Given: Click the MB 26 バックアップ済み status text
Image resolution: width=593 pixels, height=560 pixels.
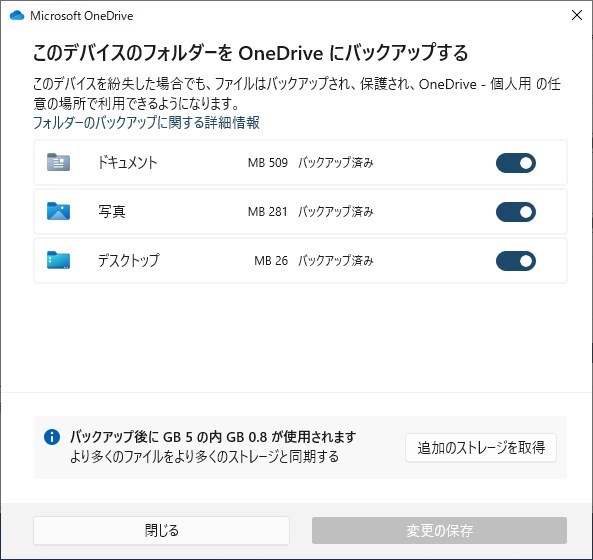Looking at the screenshot, I should (x=314, y=261).
